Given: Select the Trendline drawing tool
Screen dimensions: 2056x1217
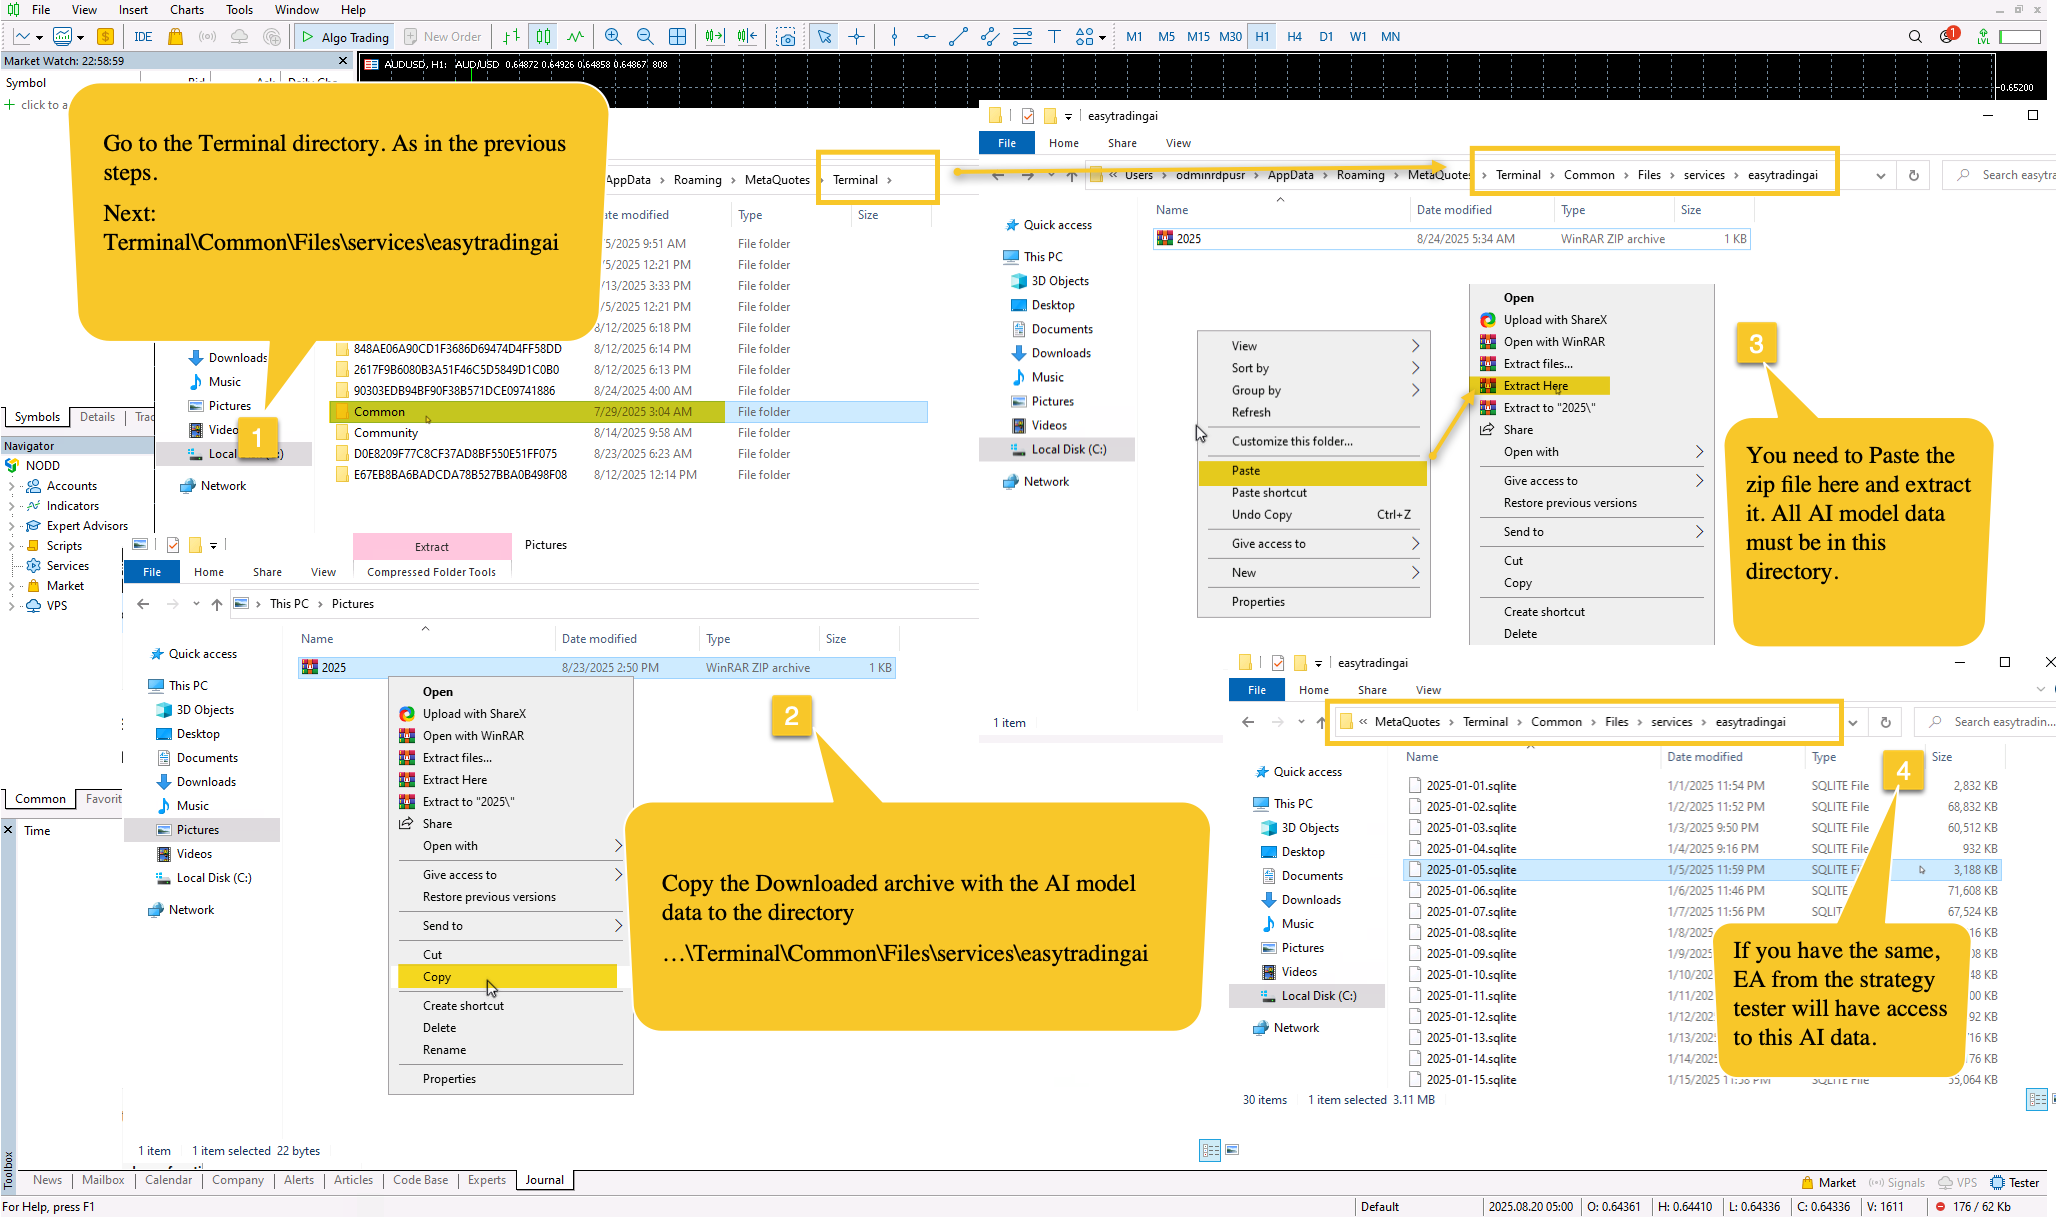Looking at the screenshot, I should click(x=958, y=37).
